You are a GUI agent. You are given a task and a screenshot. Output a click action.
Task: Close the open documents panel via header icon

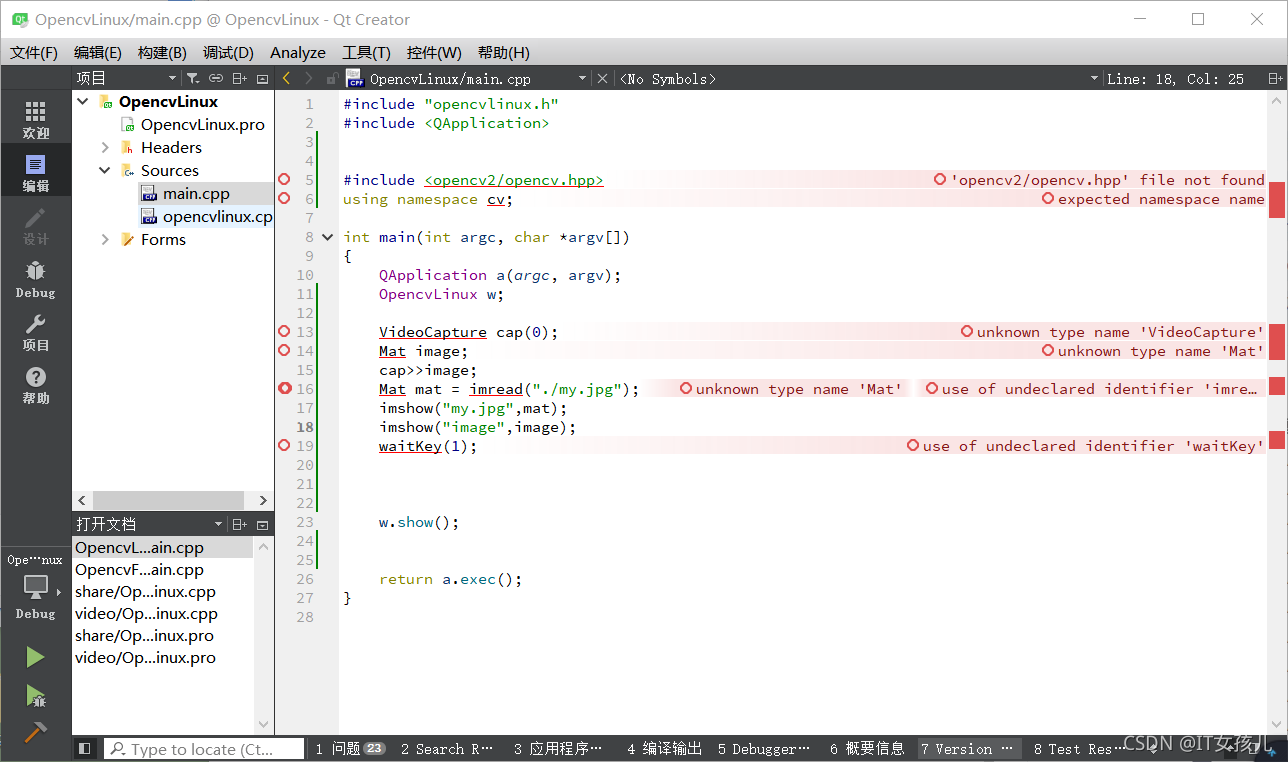tap(262, 524)
